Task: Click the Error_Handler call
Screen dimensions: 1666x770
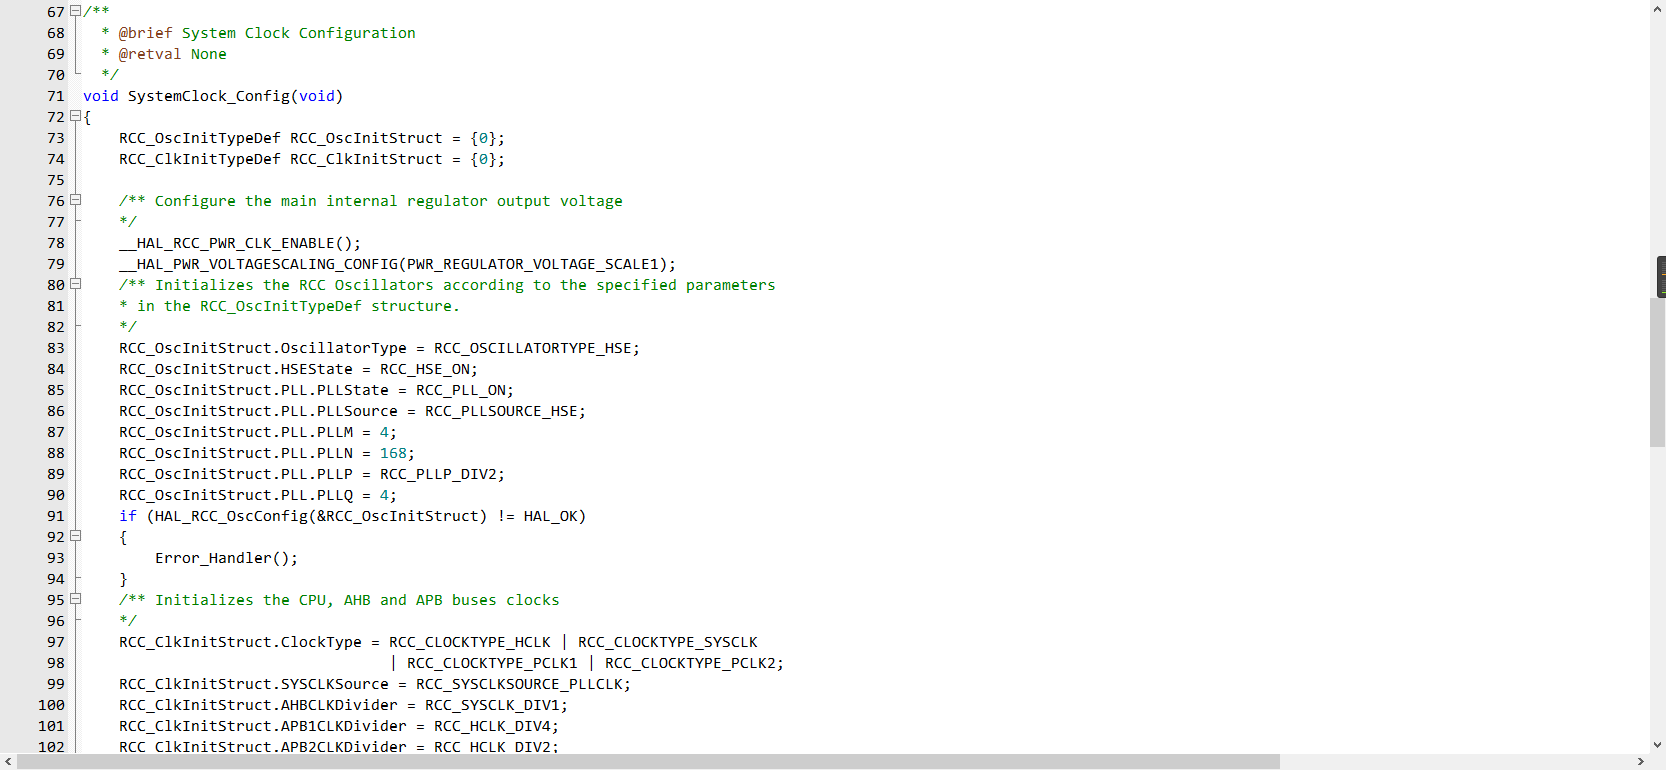Action: pos(225,558)
